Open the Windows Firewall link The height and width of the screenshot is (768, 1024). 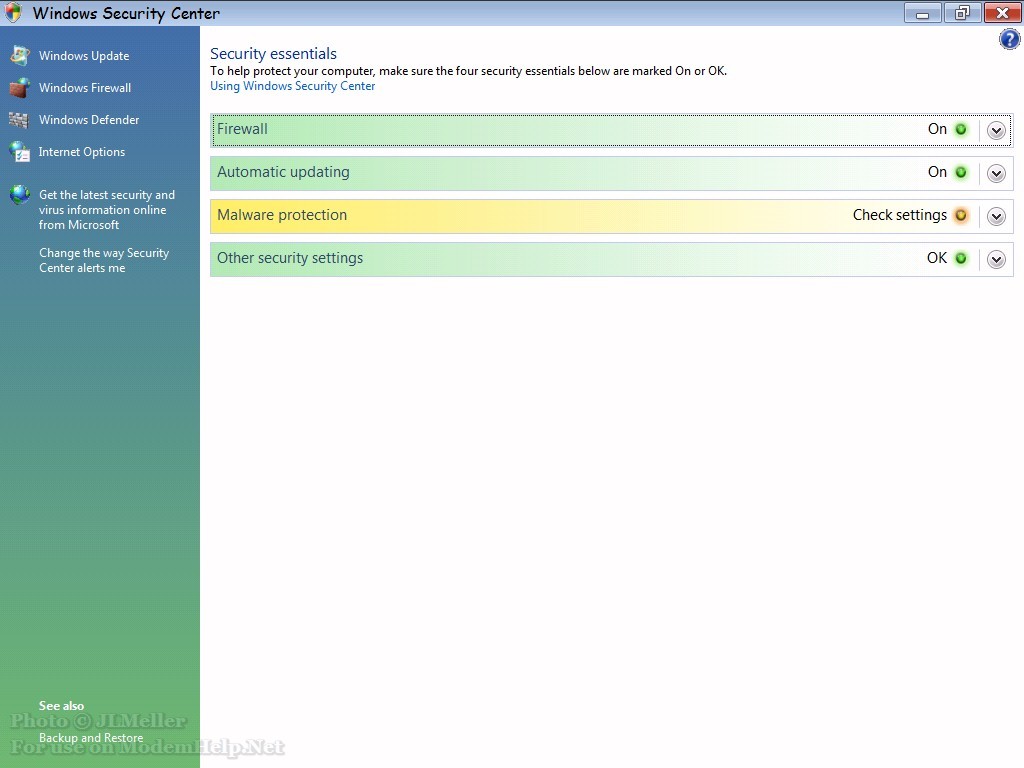[85, 88]
